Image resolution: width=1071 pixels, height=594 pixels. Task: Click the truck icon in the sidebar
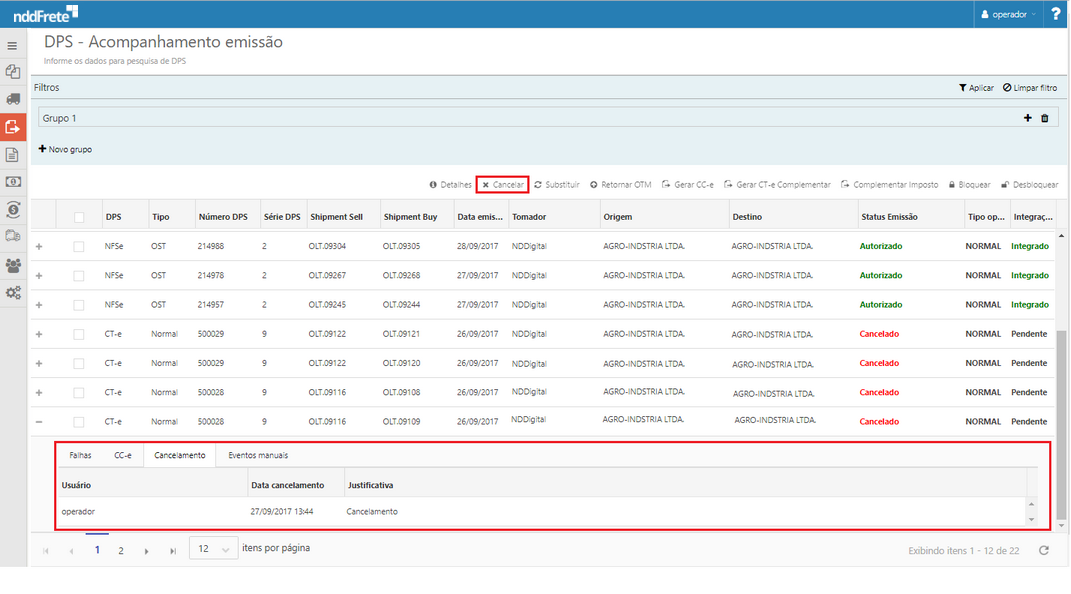pyautogui.click(x=13, y=99)
